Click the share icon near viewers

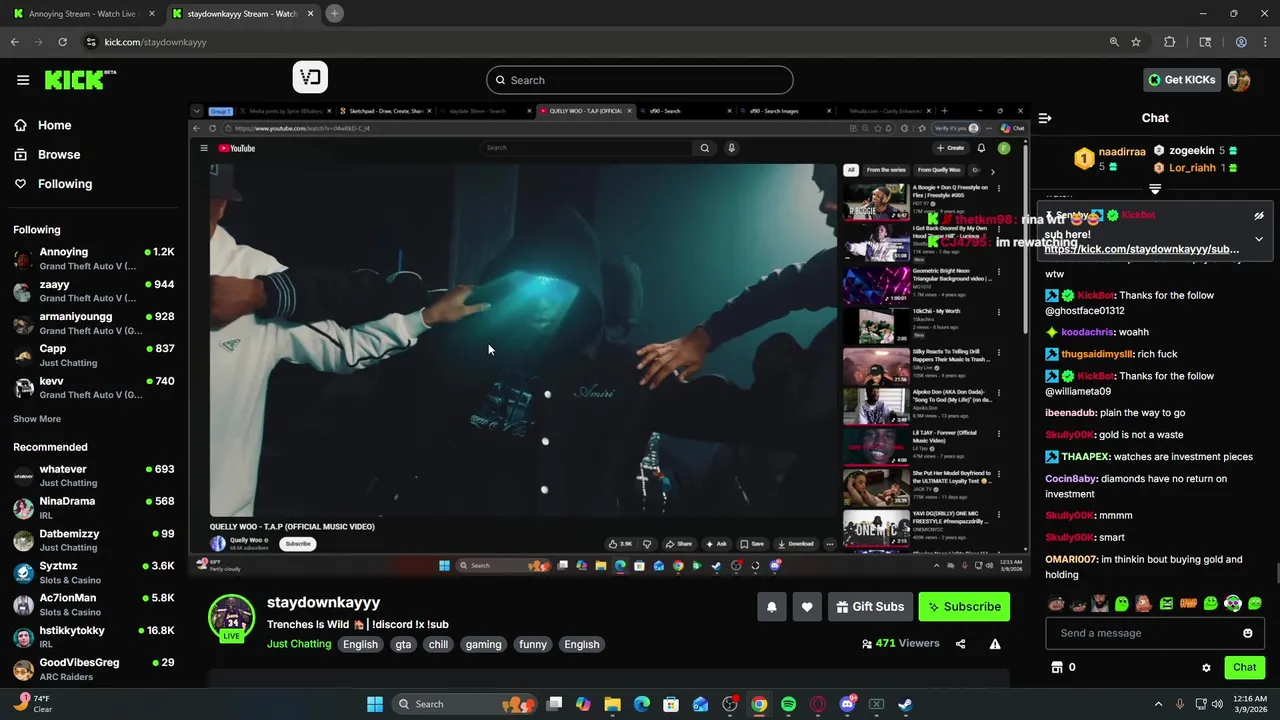(960, 644)
